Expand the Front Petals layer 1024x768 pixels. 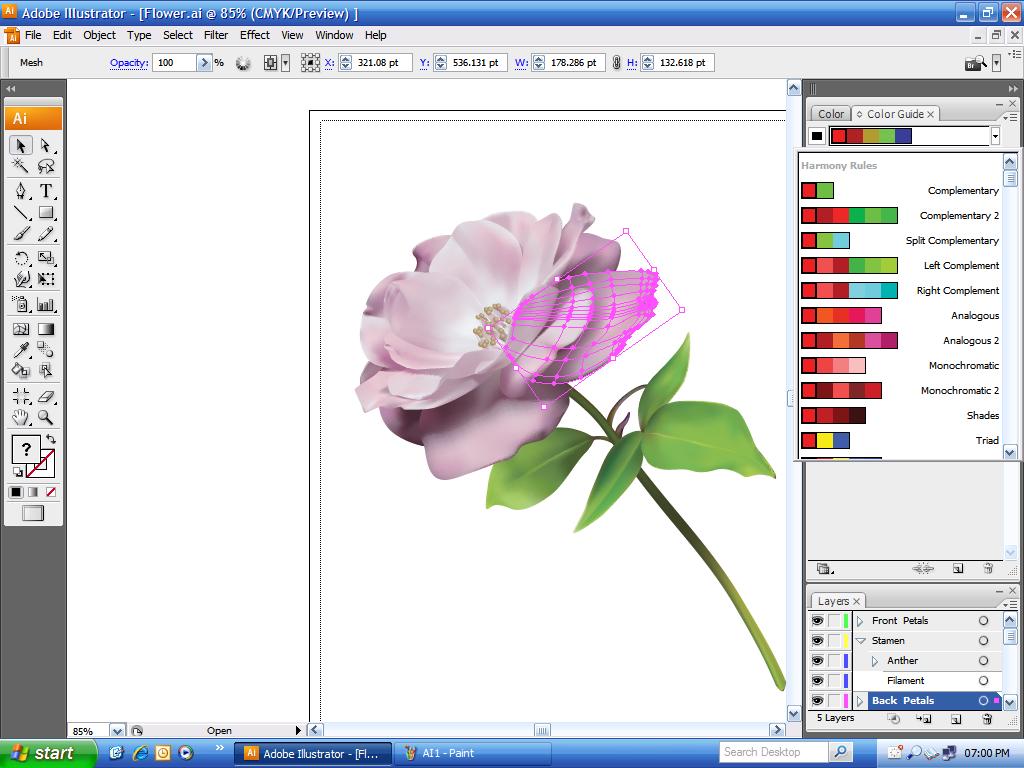tap(860, 620)
